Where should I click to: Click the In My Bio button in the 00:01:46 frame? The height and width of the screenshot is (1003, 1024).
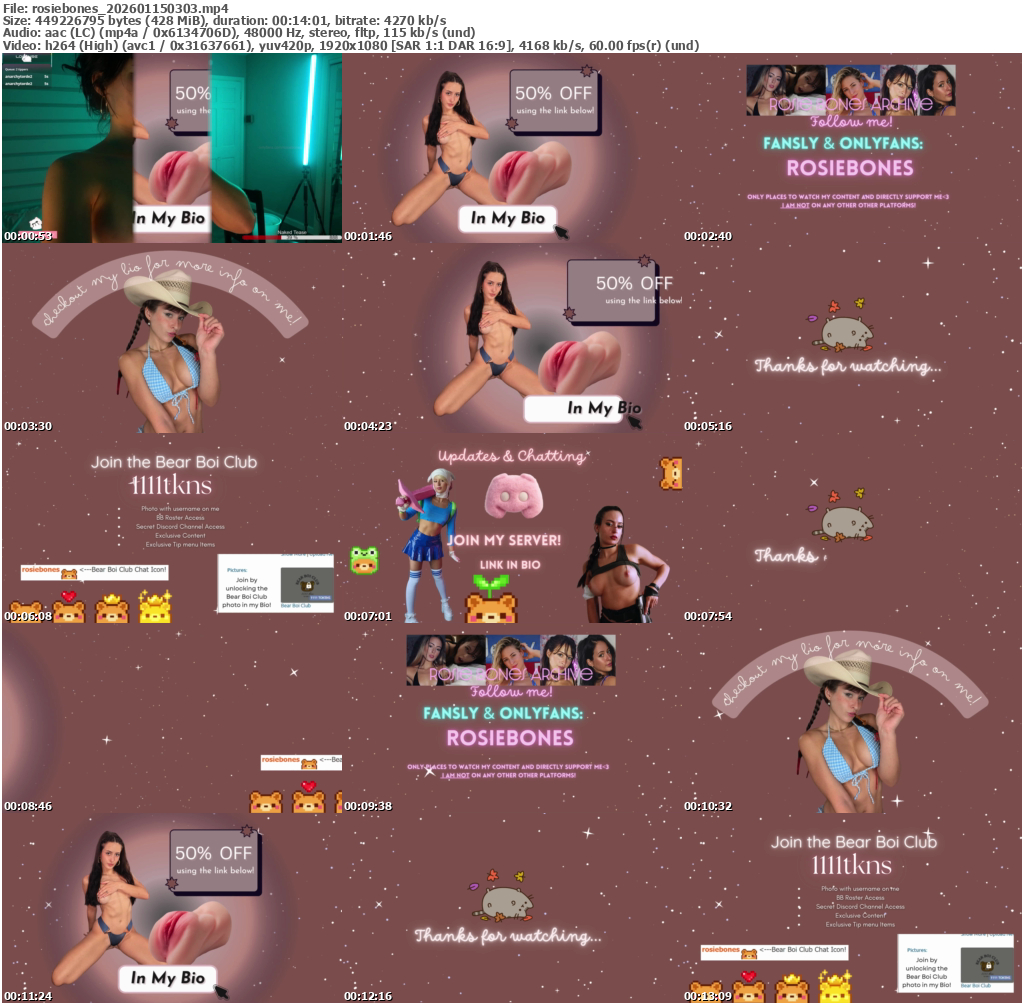click(508, 219)
